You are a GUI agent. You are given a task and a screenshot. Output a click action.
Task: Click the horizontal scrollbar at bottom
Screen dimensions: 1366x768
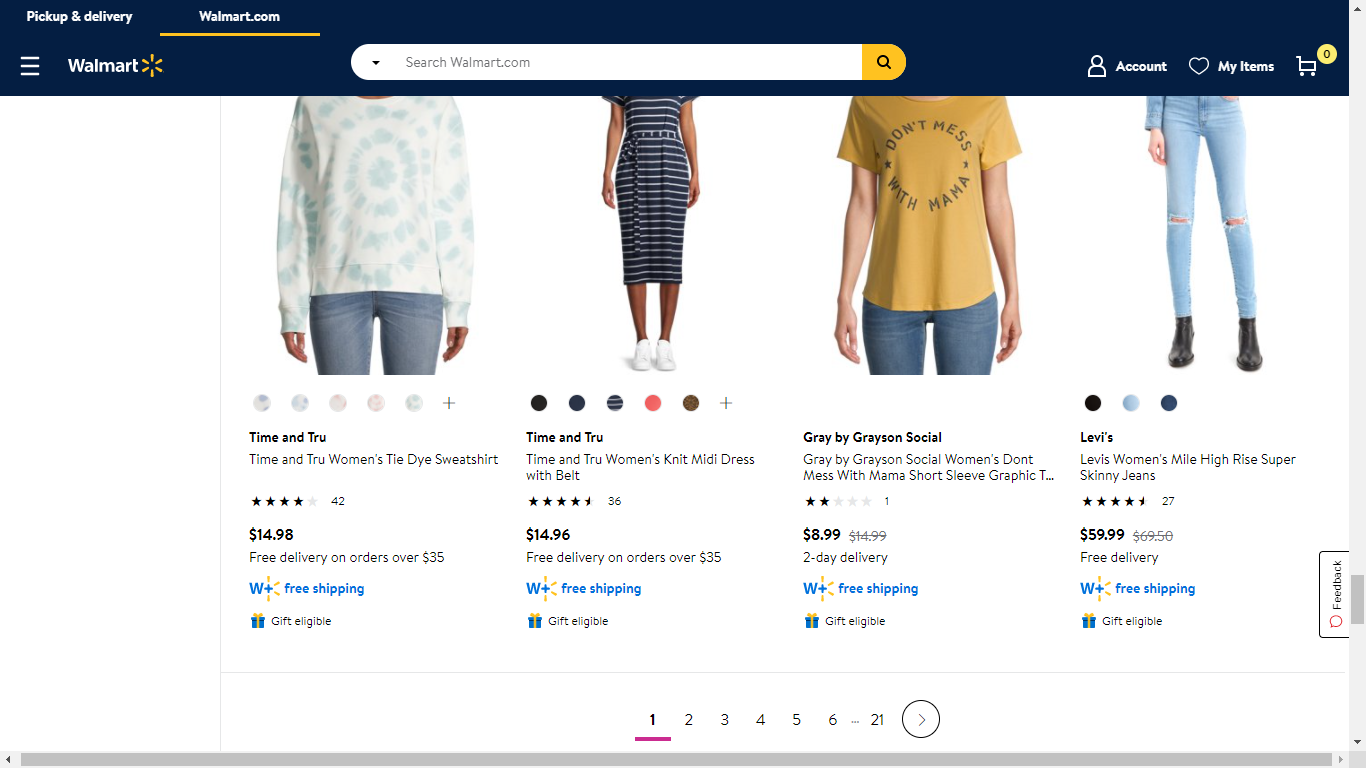(676, 760)
